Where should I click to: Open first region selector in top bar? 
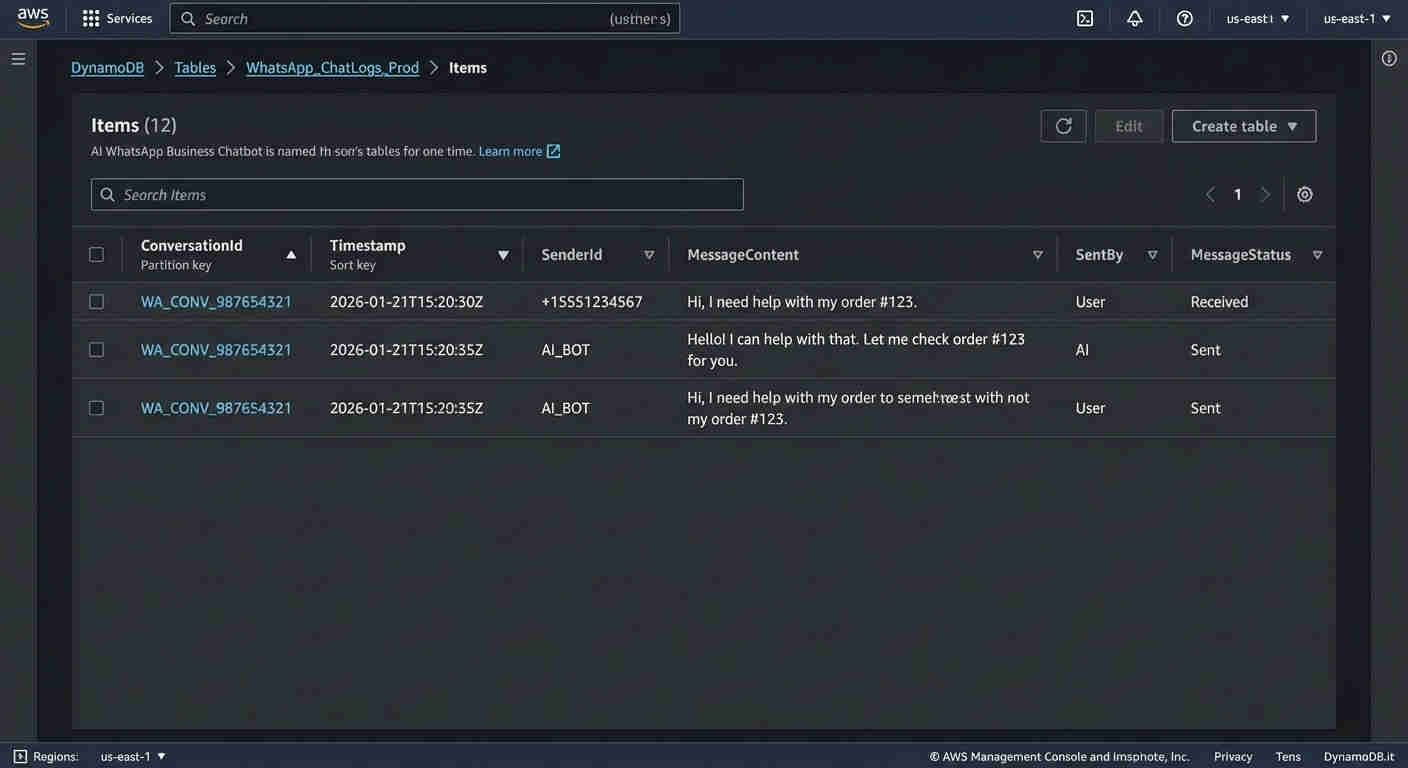1258,18
